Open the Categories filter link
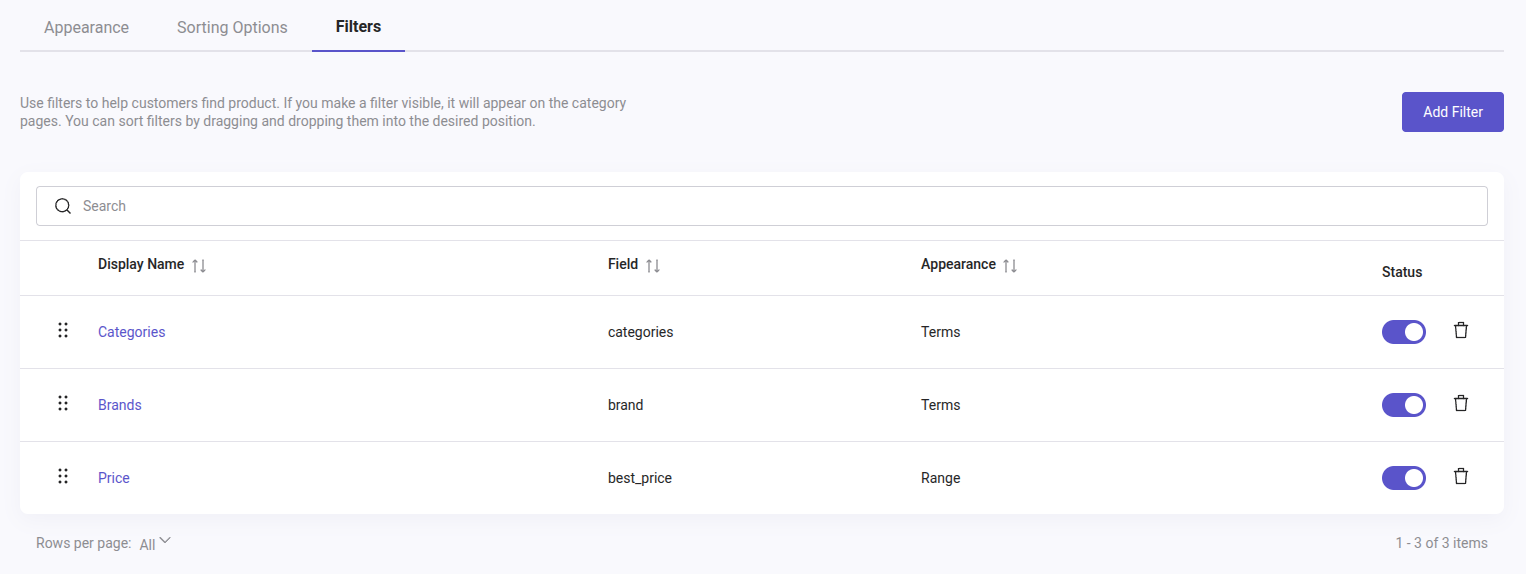Viewport: 1526px width, 574px height. (131, 332)
